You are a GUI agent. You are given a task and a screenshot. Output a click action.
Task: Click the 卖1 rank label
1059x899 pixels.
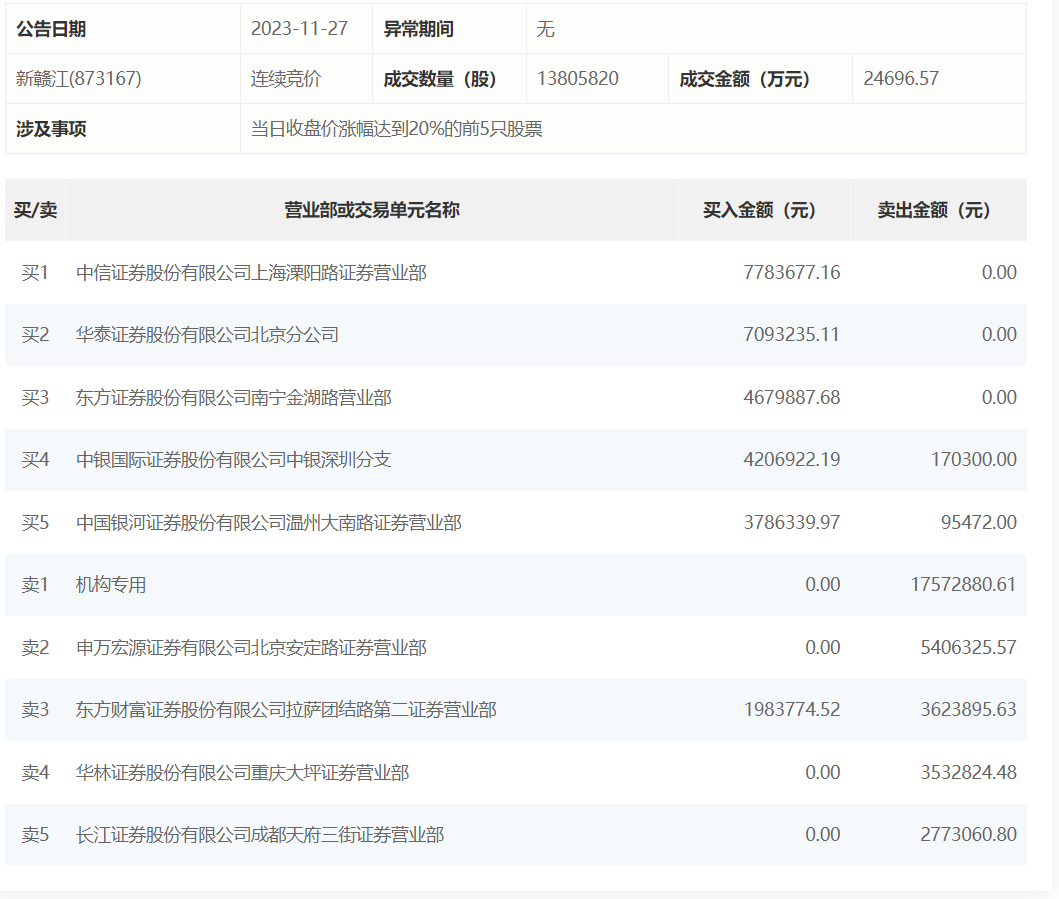(x=35, y=584)
